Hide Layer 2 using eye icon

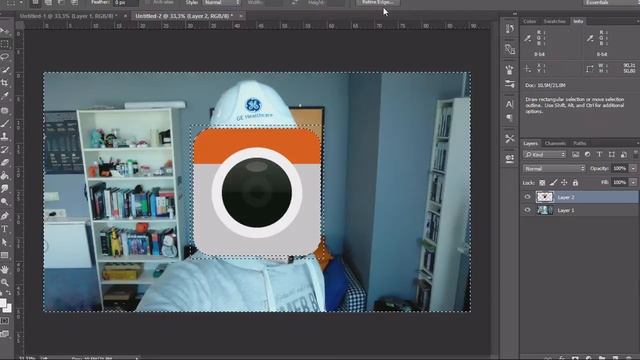point(527,197)
